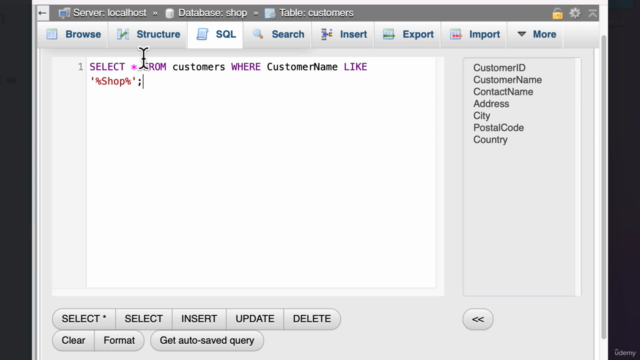Click Get auto-saved query button
This screenshot has width=640, height=360.
207,340
